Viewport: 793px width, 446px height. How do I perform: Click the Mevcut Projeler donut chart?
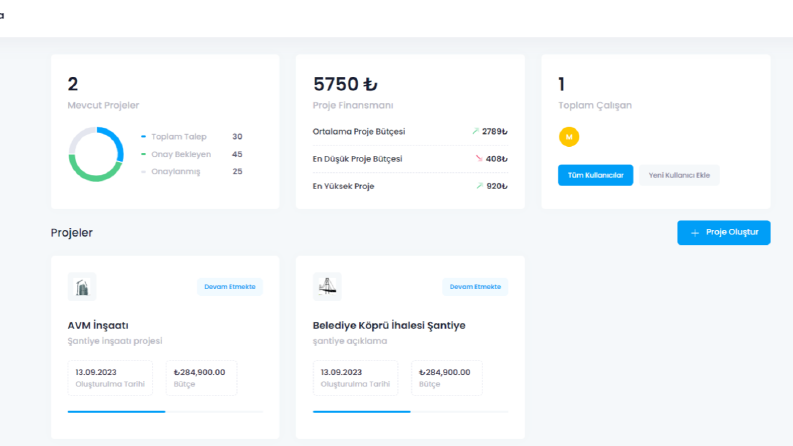pos(96,154)
